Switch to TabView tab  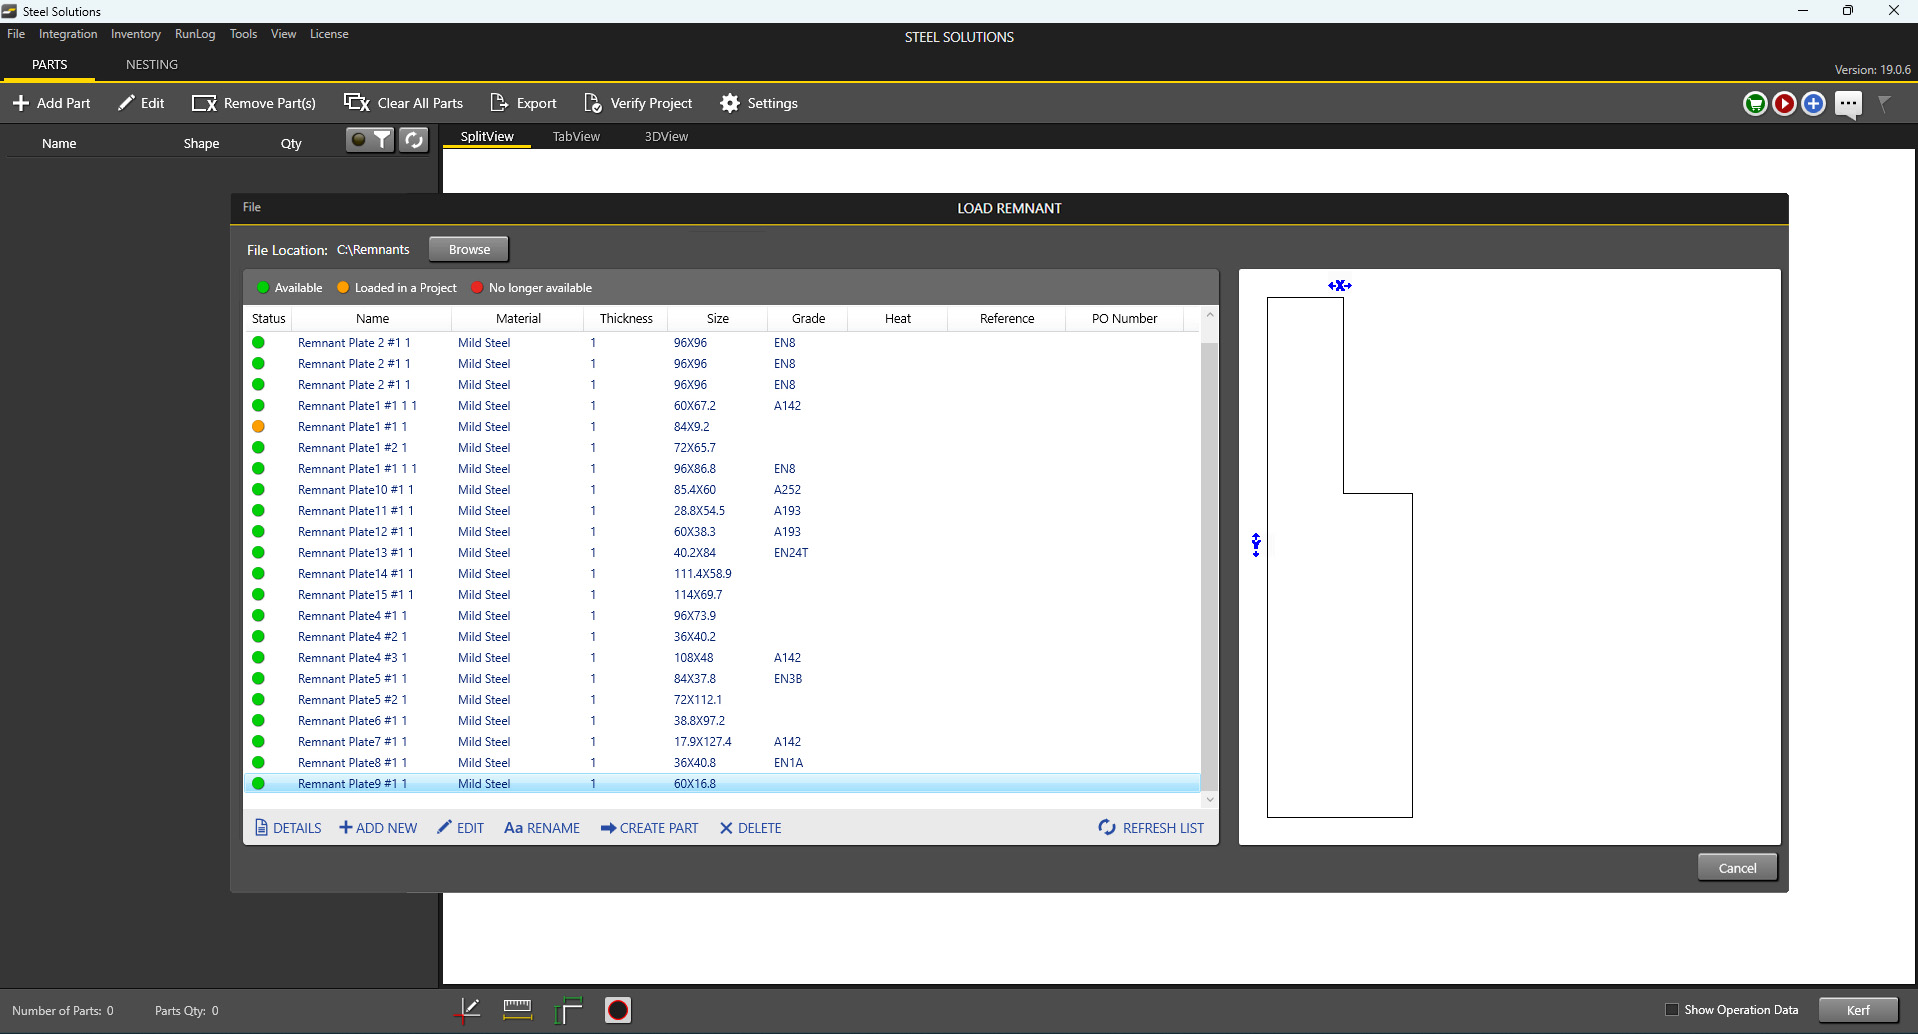tap(576, 136)
